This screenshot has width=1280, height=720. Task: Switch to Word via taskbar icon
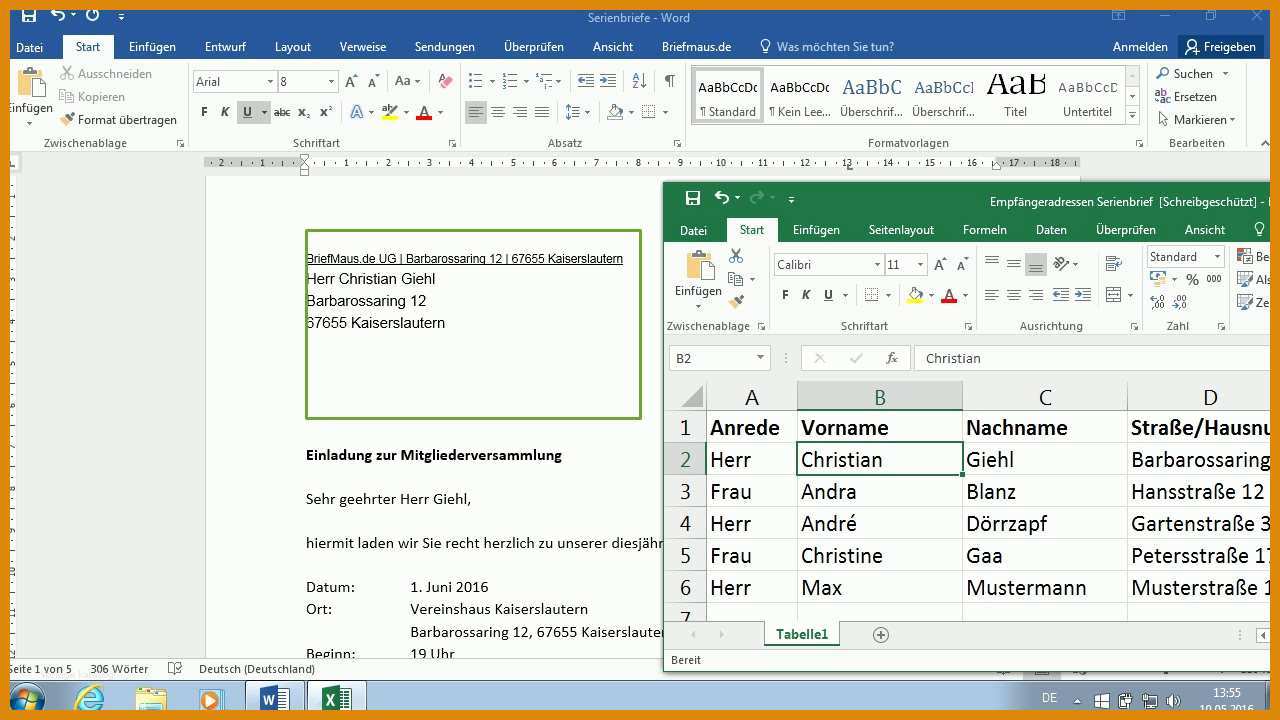[x=274, y=699]
